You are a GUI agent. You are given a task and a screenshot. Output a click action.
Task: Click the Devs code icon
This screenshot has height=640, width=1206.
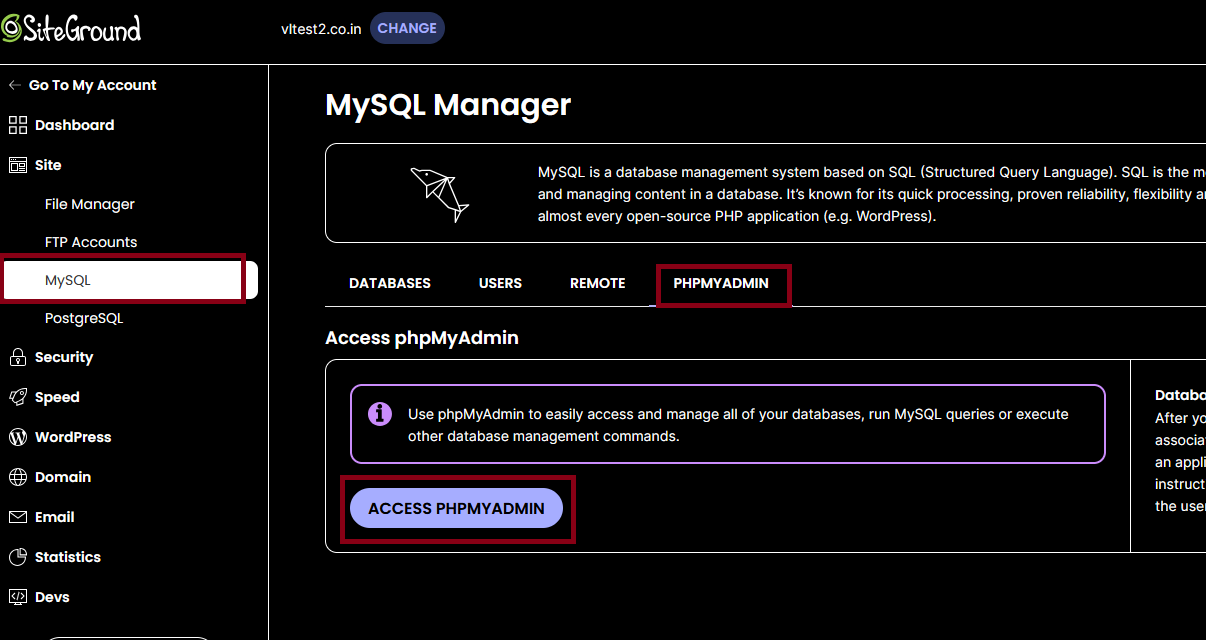pyautogui.click(x=18, y=597)
